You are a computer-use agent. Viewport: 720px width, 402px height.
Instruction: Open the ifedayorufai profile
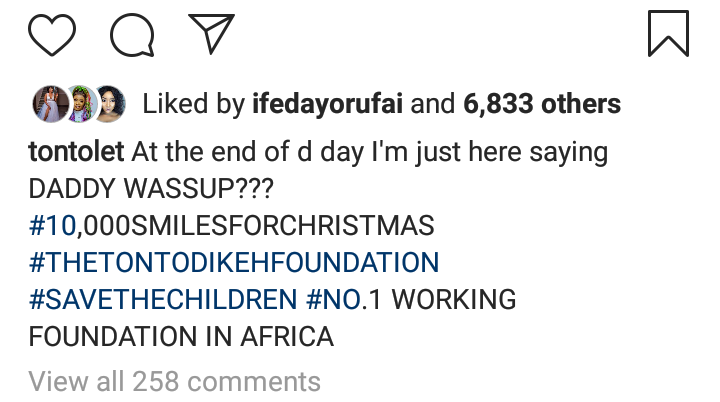pos(336,103)
